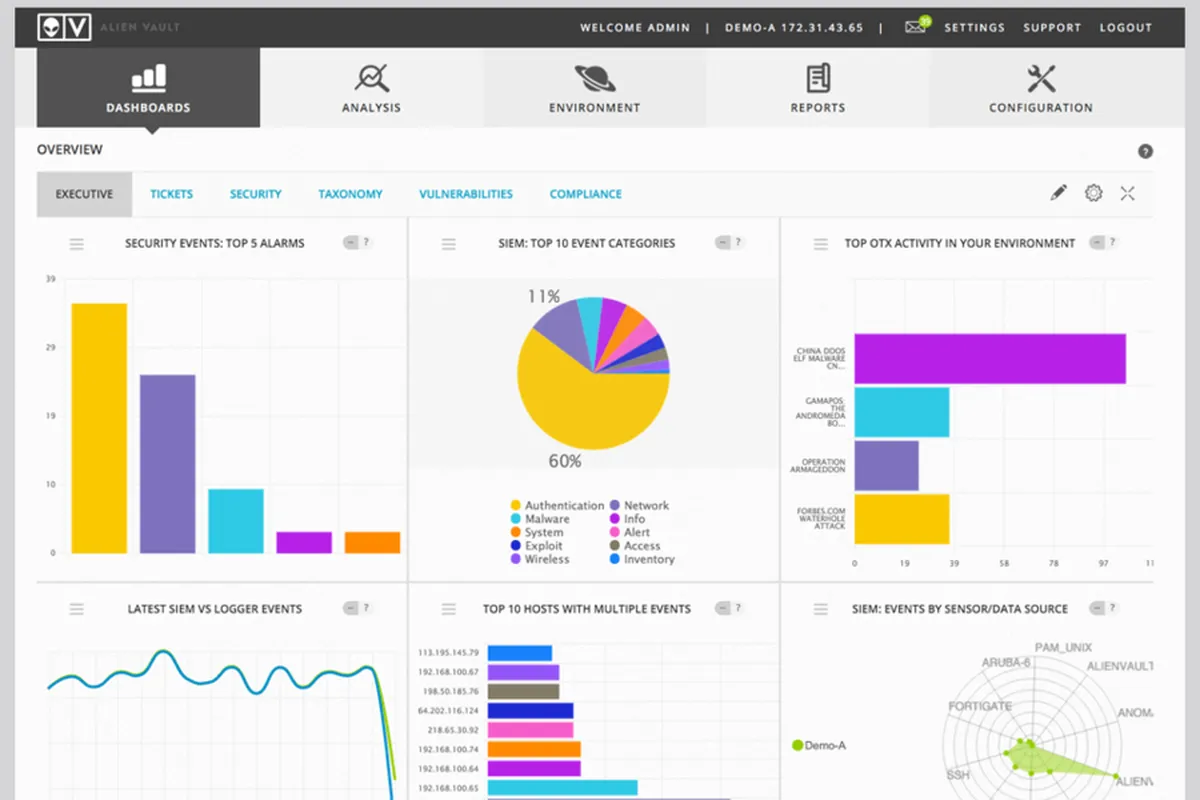Image resolution: width=1200 pixels, height=800 pixels.
Task: Click host label 64.202.116.124
Action: tap(448, 711)
